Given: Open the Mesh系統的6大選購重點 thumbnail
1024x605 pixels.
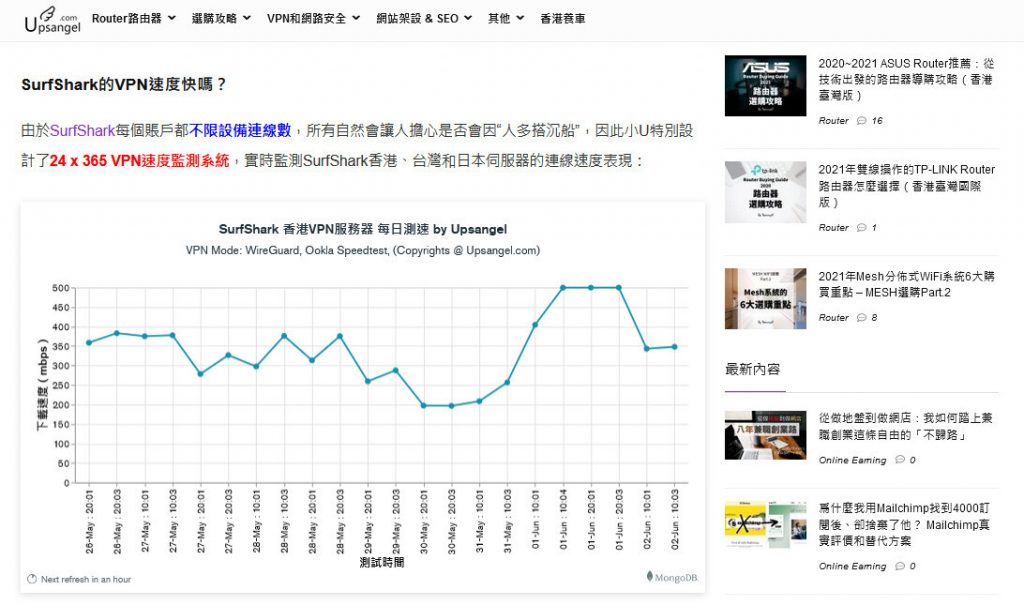Looking at the screenshot, I should coord(765,299).
